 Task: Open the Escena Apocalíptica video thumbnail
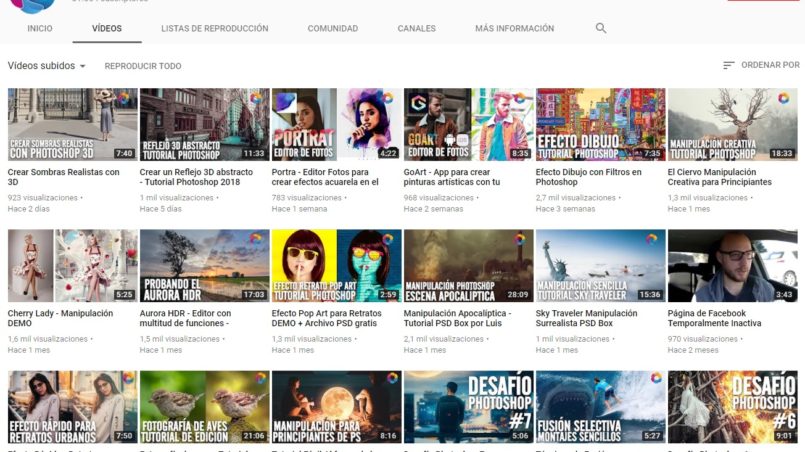click(x=469, y=266)
